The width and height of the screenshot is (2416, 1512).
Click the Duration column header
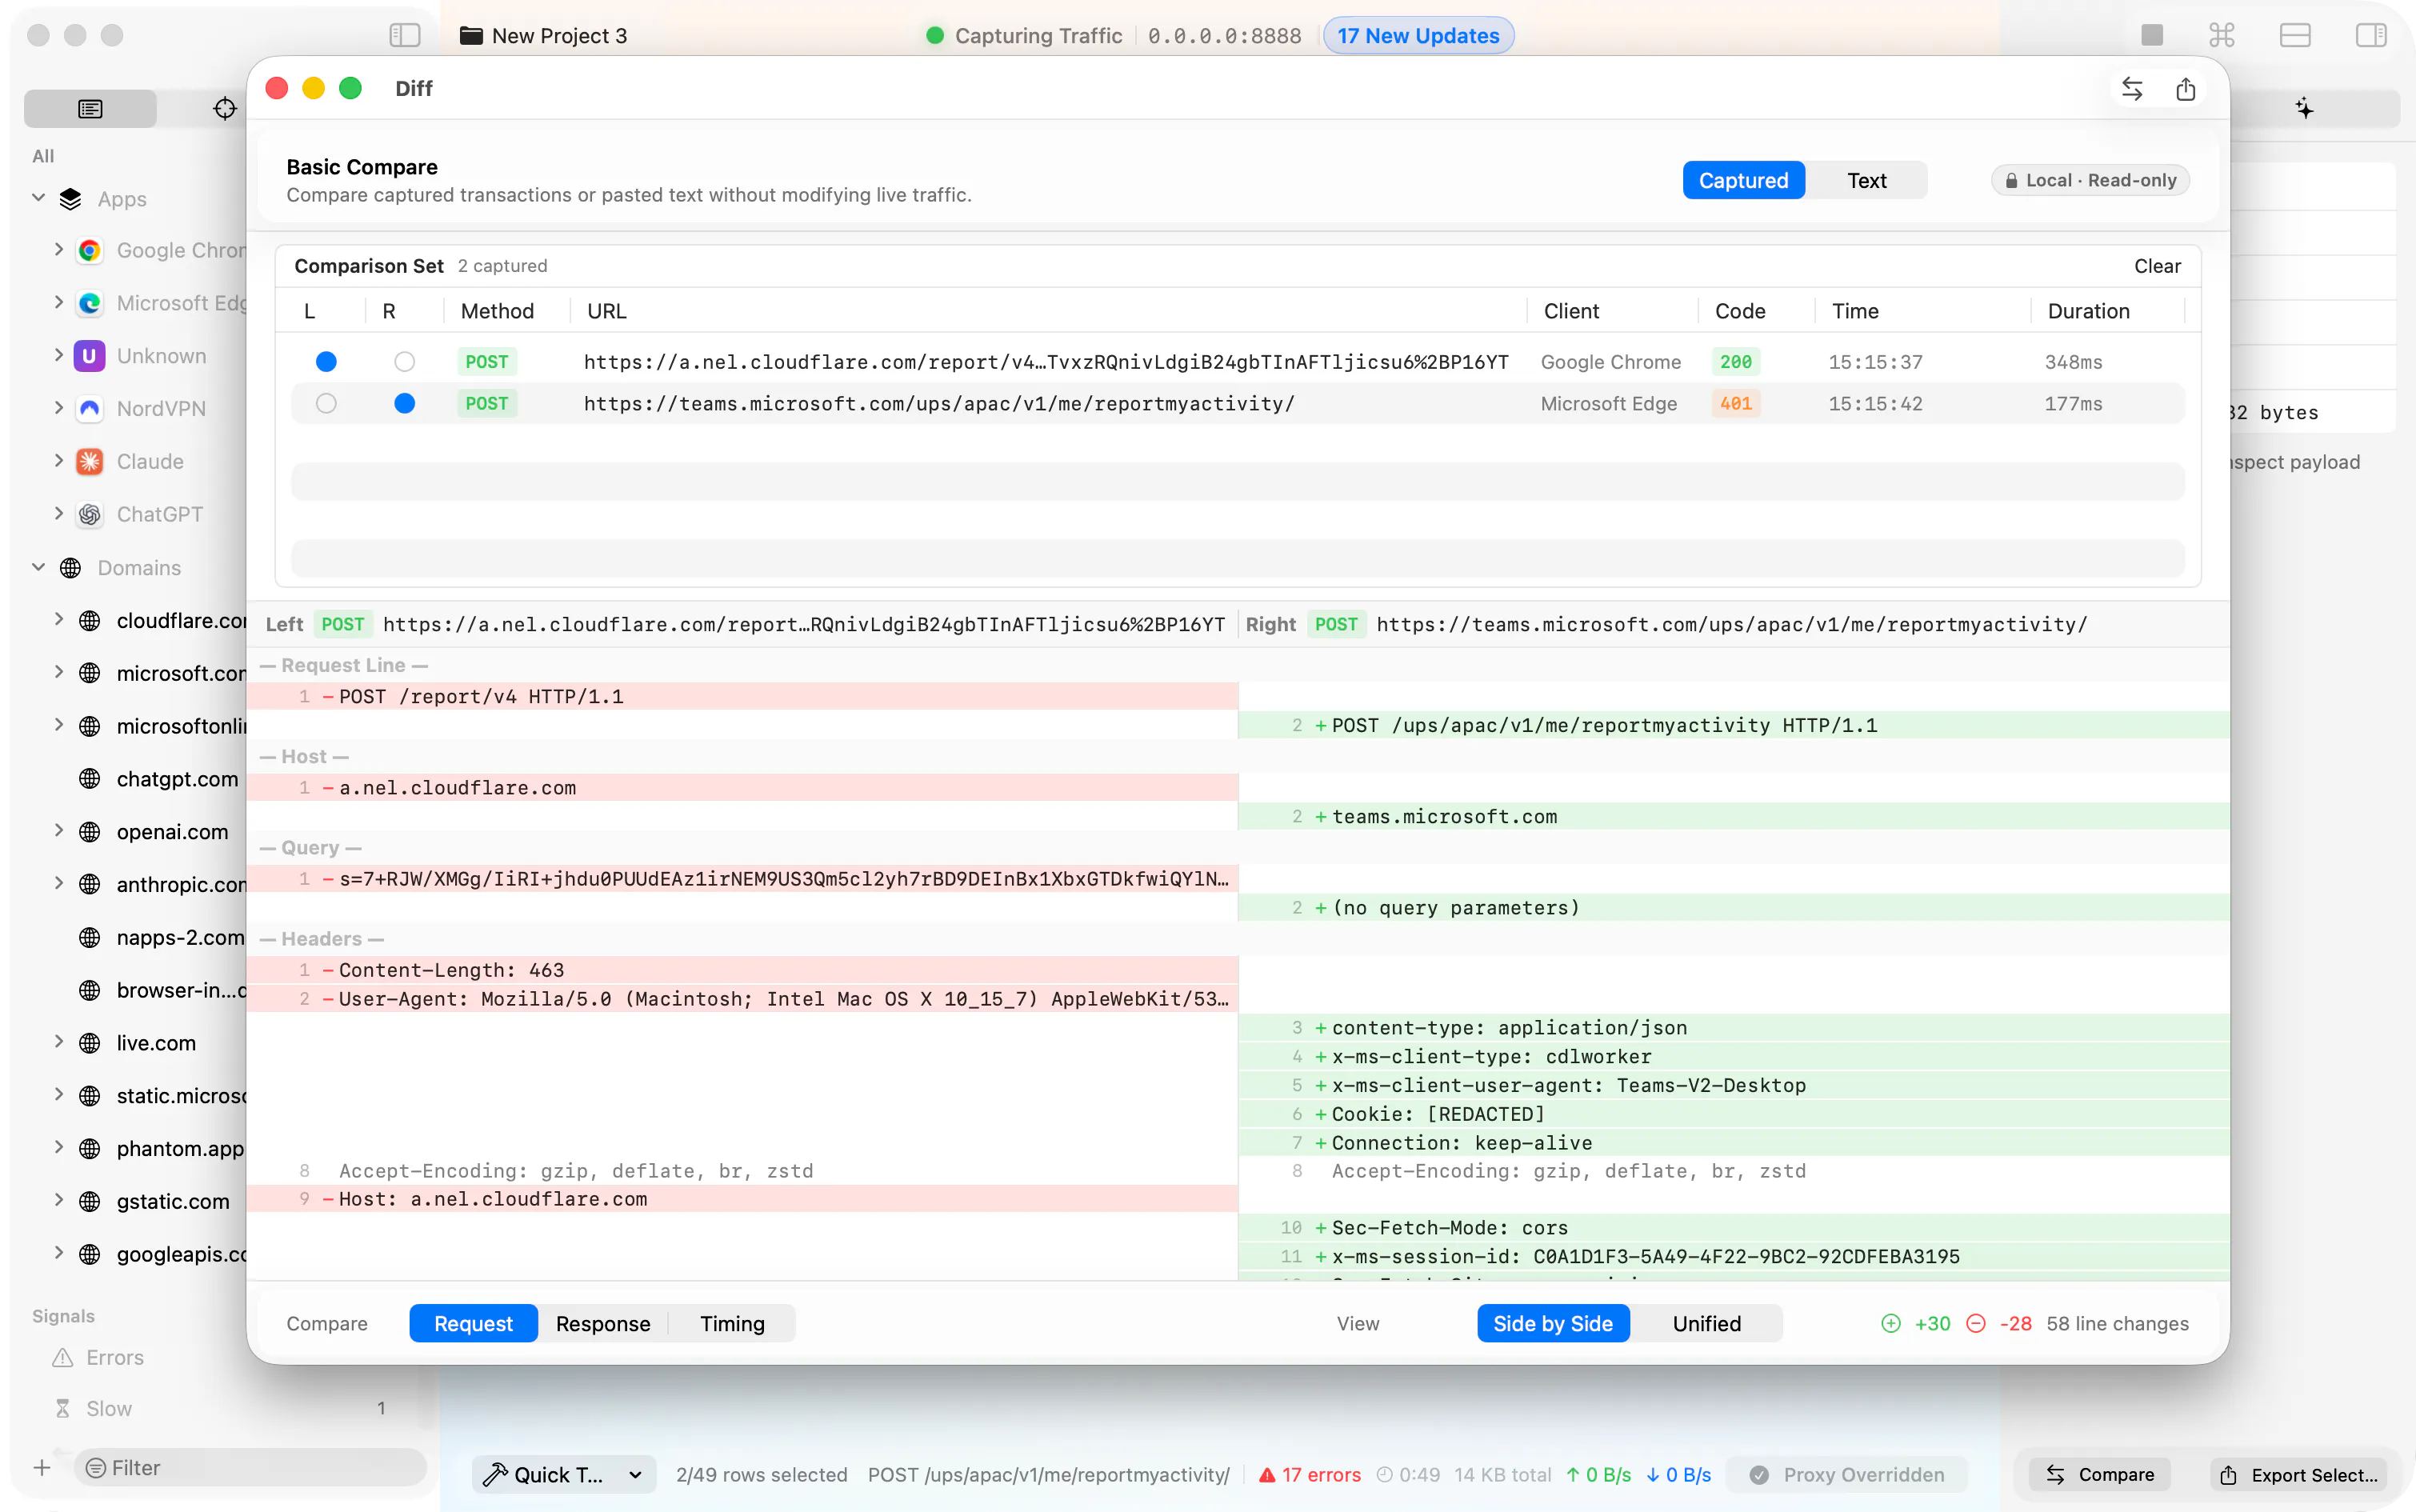(2088, 311)
